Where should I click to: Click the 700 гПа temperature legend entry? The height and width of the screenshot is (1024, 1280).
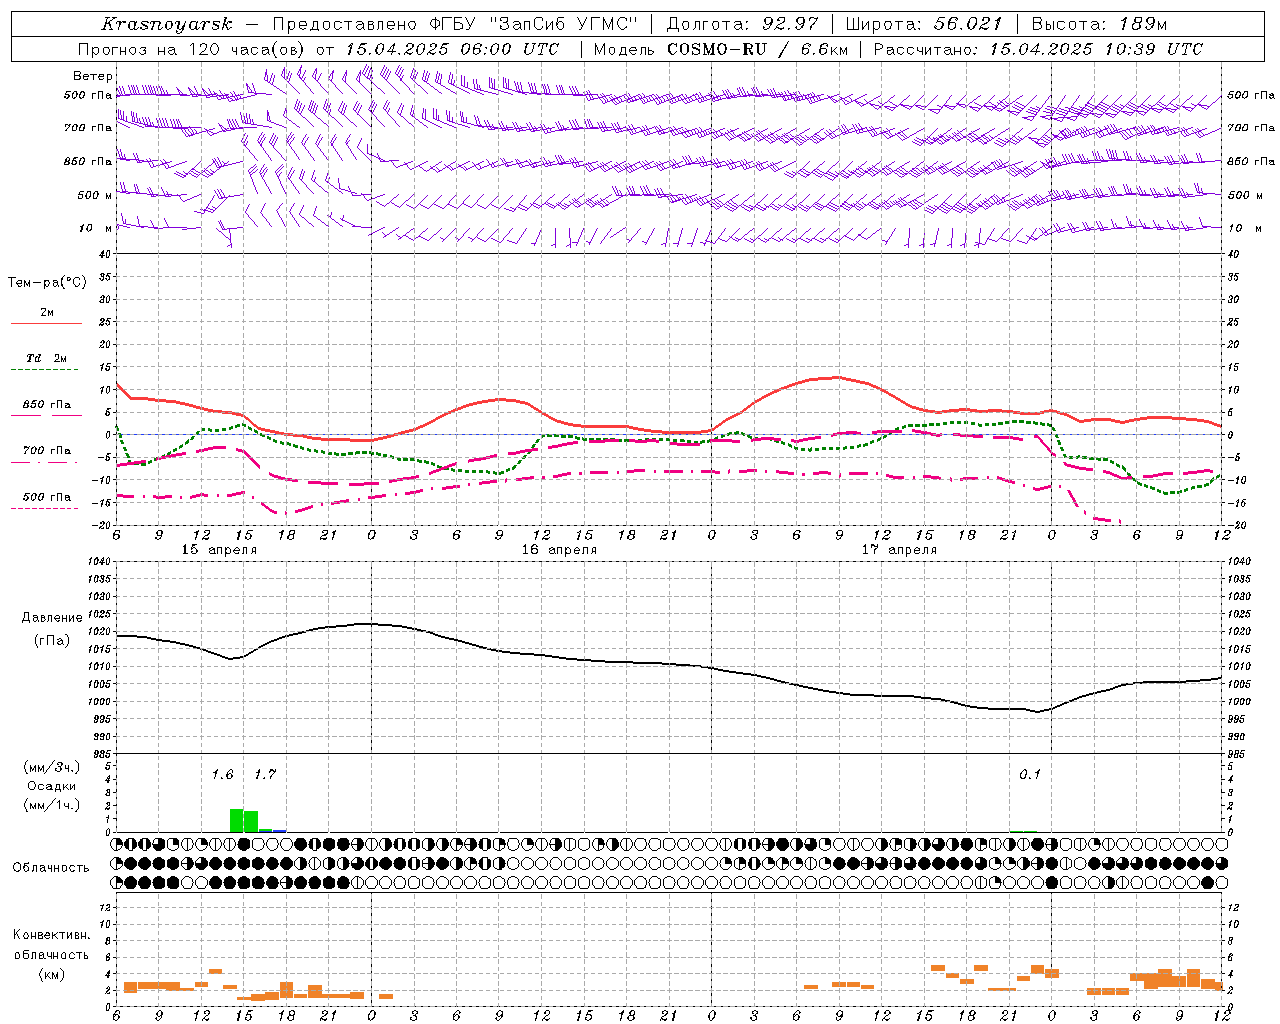click(x=47, y=450)
